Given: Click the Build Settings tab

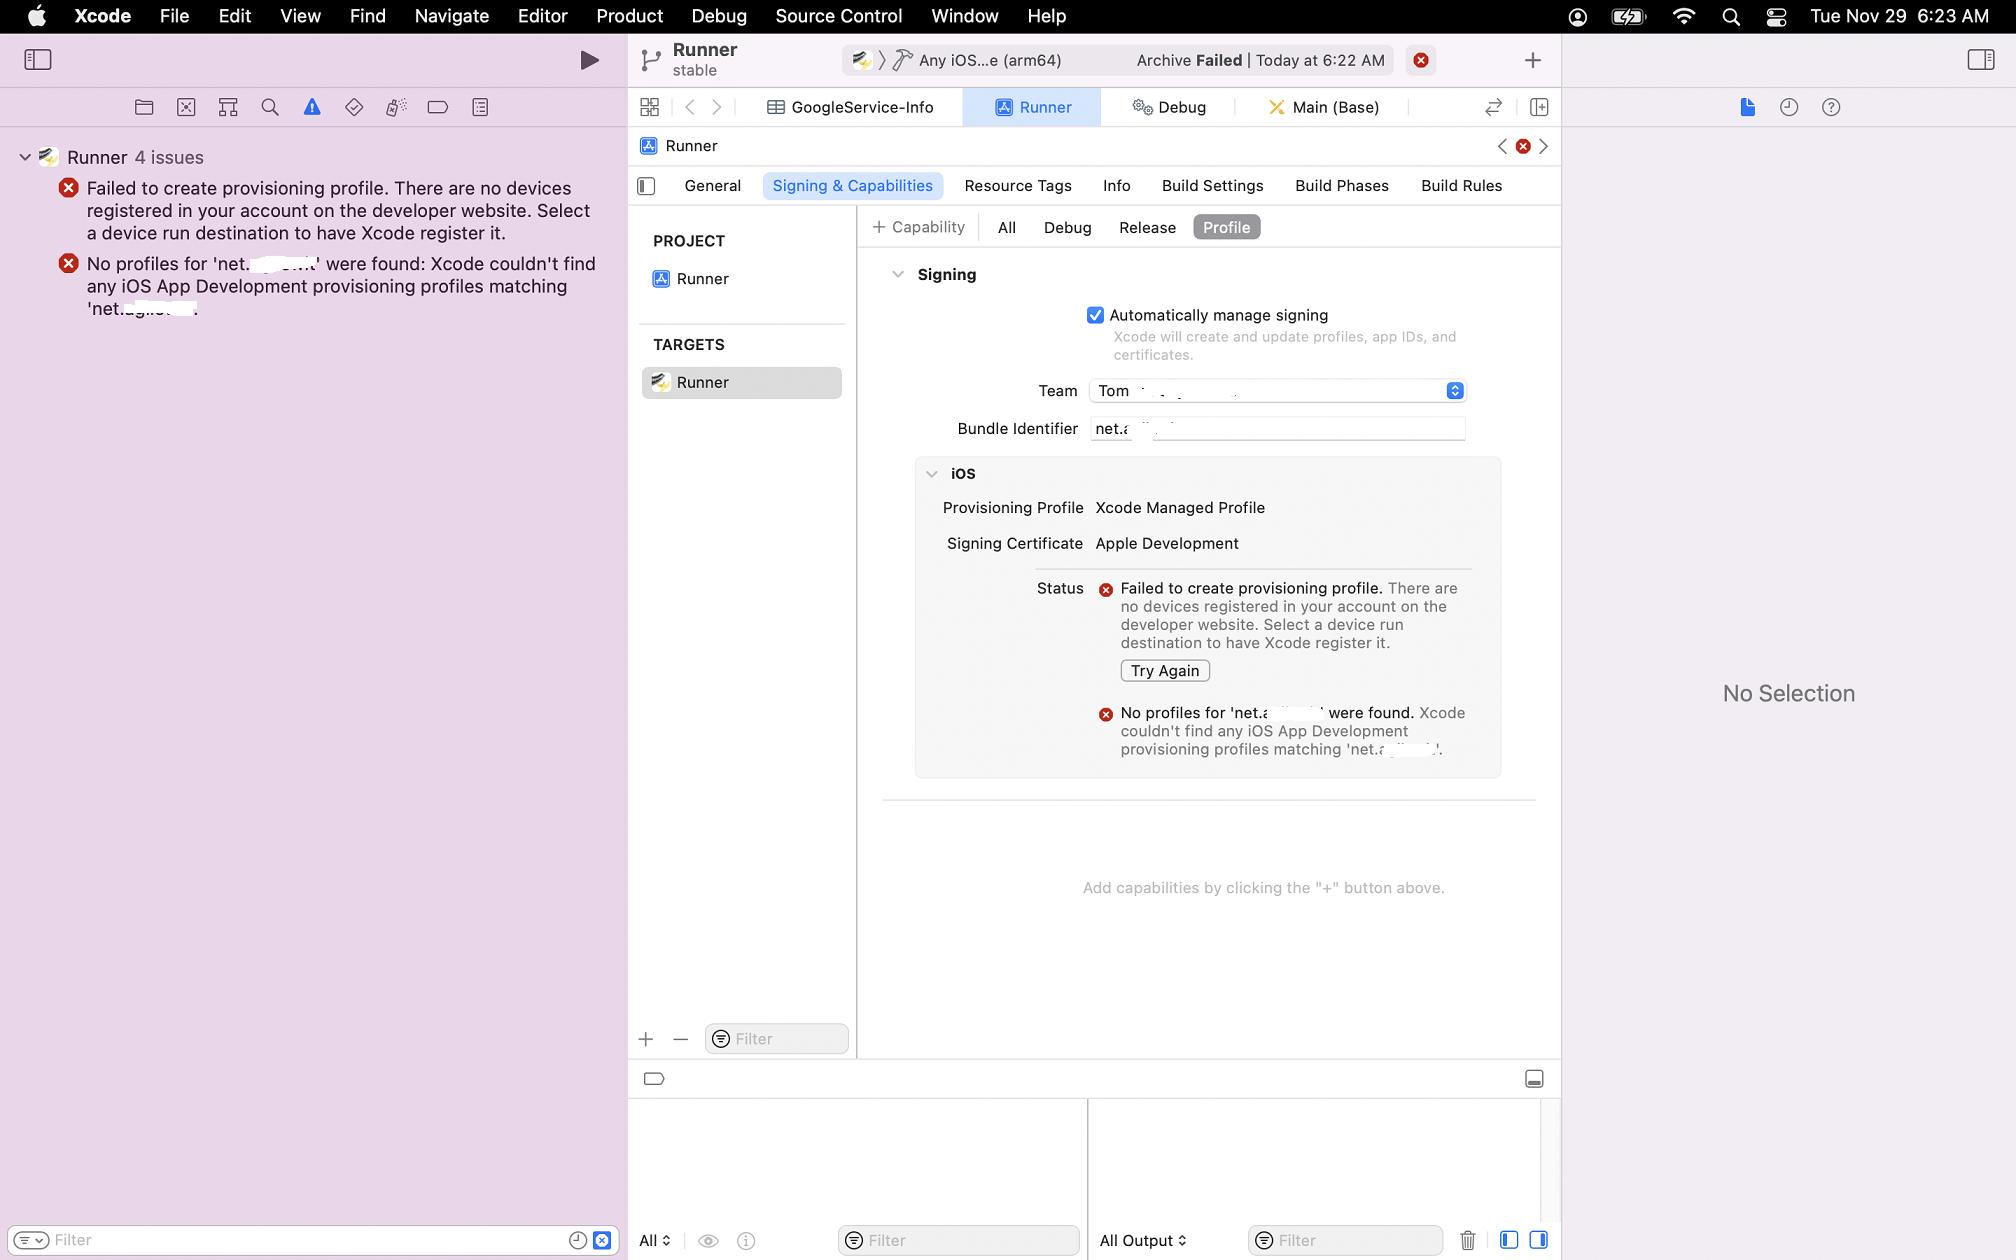Looking at the screenshot, I should coord(1212,186).
